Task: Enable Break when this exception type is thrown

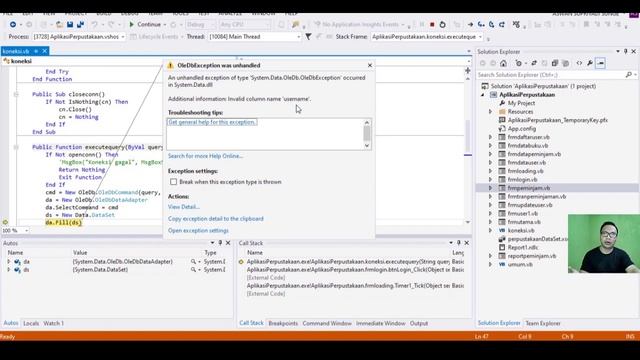Action: (x=173, y=182)
